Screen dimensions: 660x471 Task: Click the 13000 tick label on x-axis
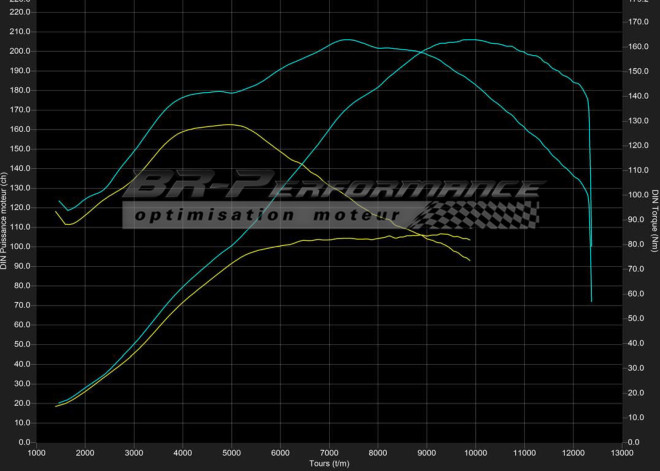tap(622, 452)
